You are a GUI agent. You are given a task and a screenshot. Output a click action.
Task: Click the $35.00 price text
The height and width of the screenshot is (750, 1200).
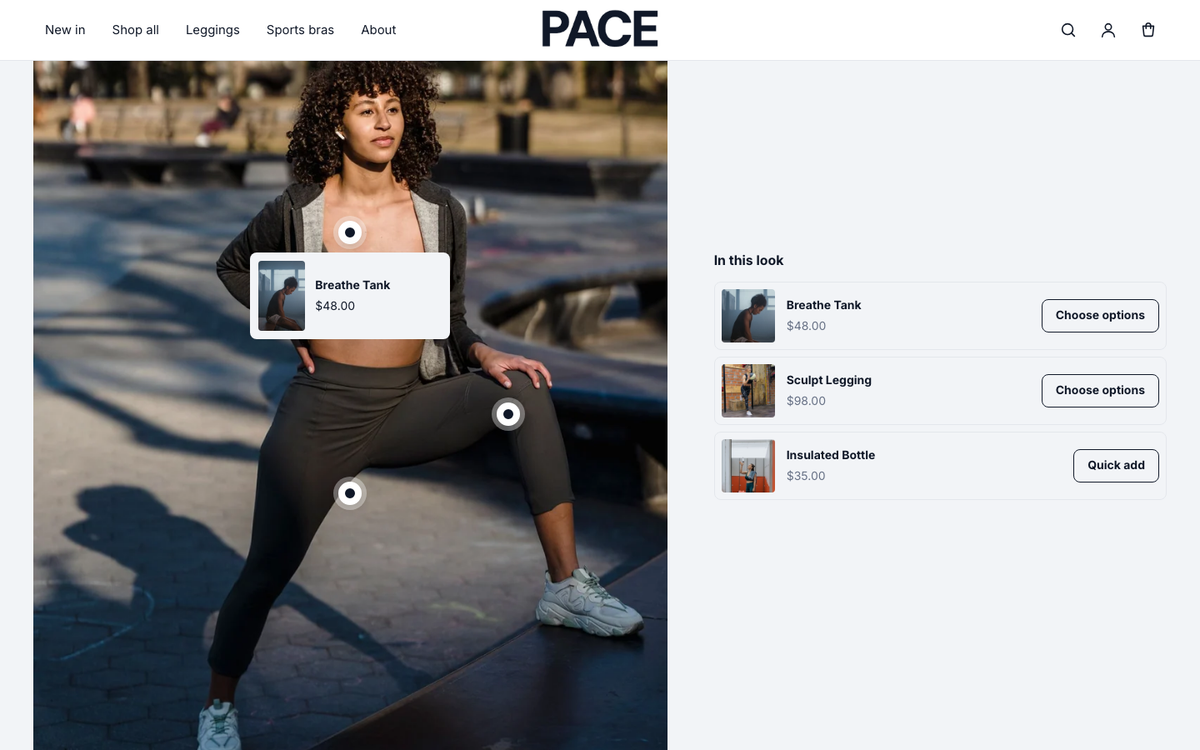click(x=806, y=476)
